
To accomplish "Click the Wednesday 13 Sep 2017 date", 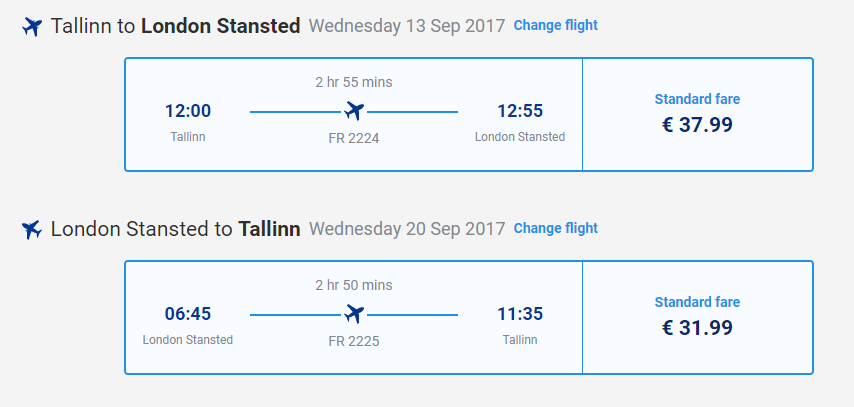I will coord(407,26).
